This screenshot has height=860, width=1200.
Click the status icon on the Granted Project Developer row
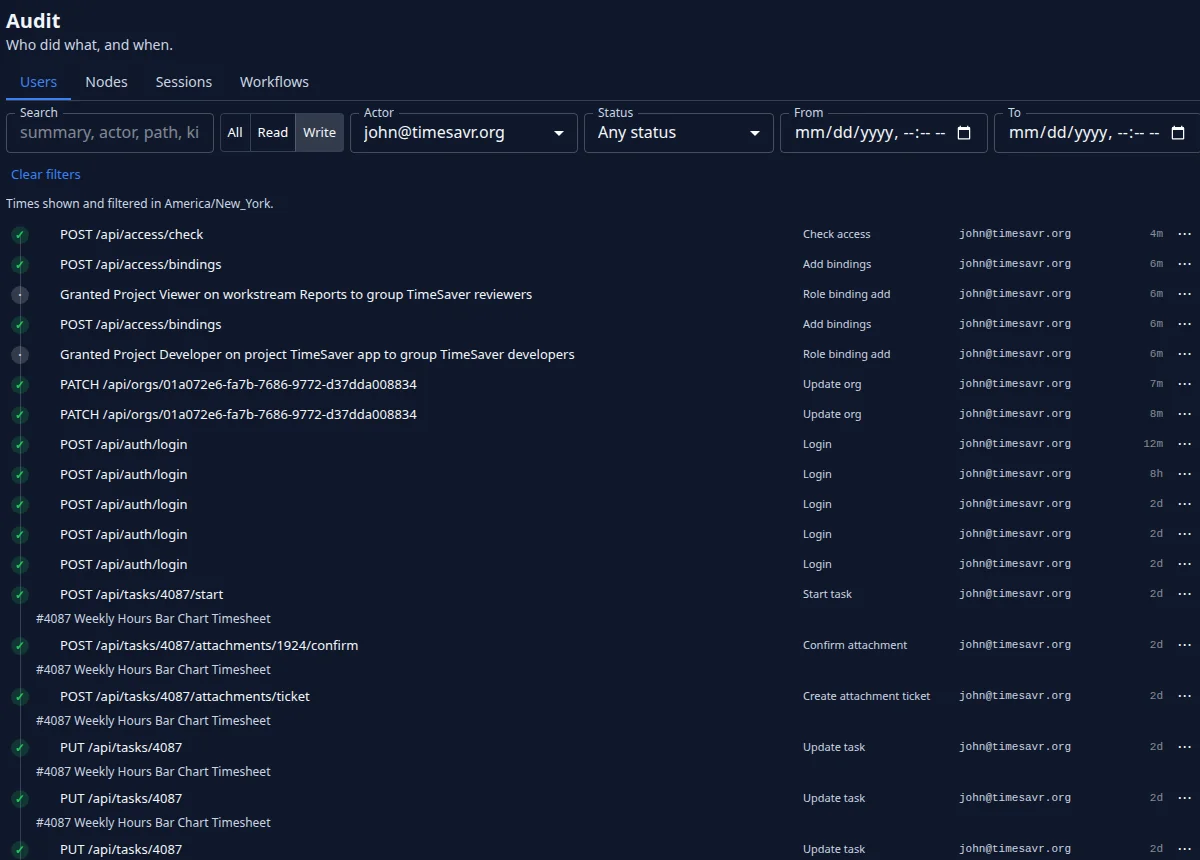click(x=20, y=354)
